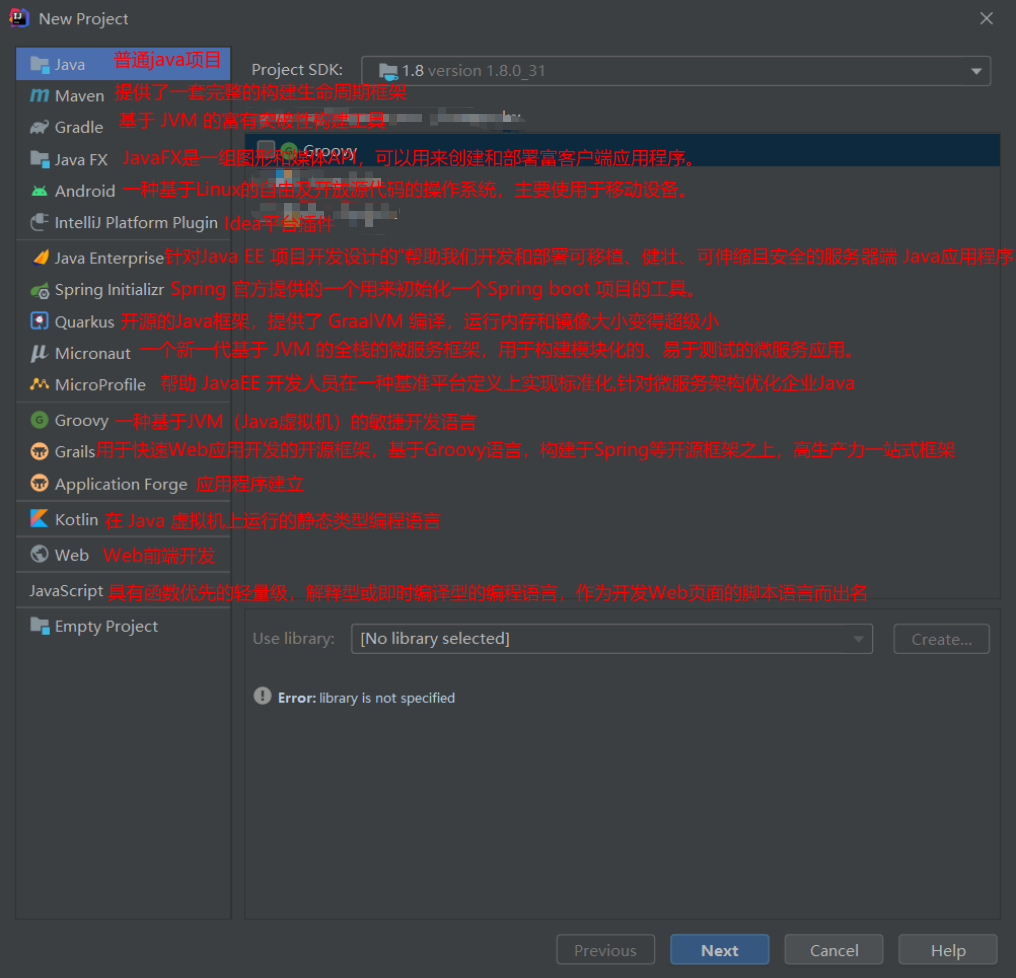The height and width of the screenshot is (978, 1016).
Task: Click the 'New Project' window title
Action: tap(84, 19)
